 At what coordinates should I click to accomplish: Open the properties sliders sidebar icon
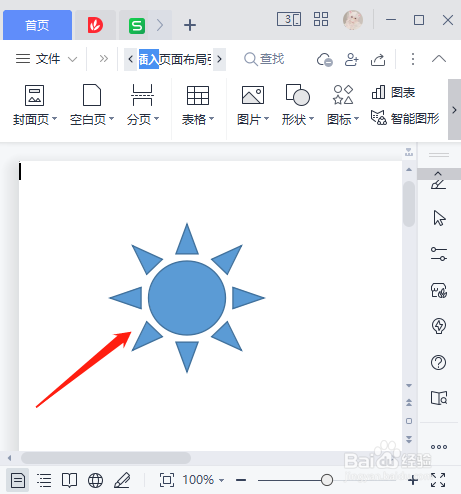coord(439,254)
